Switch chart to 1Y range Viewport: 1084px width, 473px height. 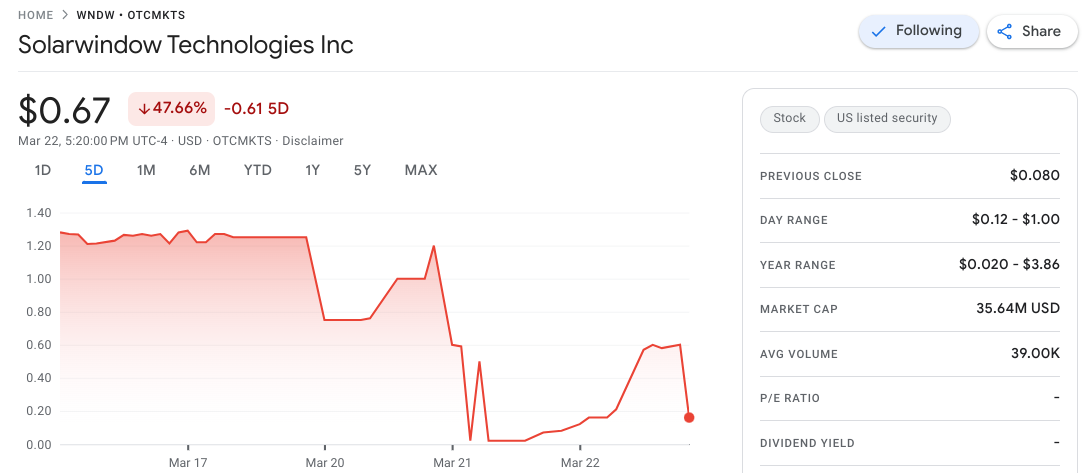point(312,170)
